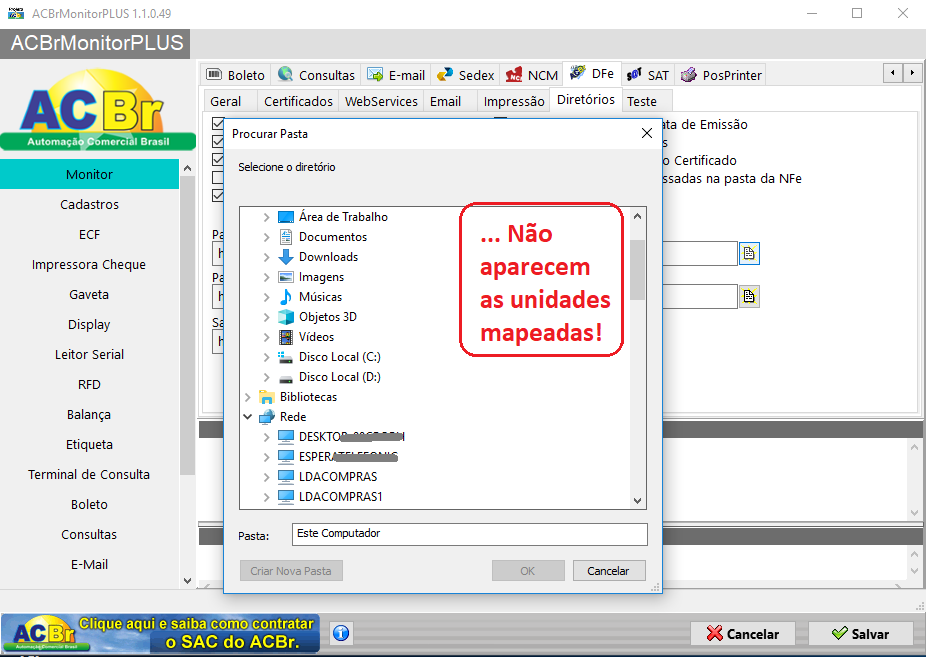Open the E-mail tab with envelope icon
This screenshot has height=657, width=926.
point(396,75)
